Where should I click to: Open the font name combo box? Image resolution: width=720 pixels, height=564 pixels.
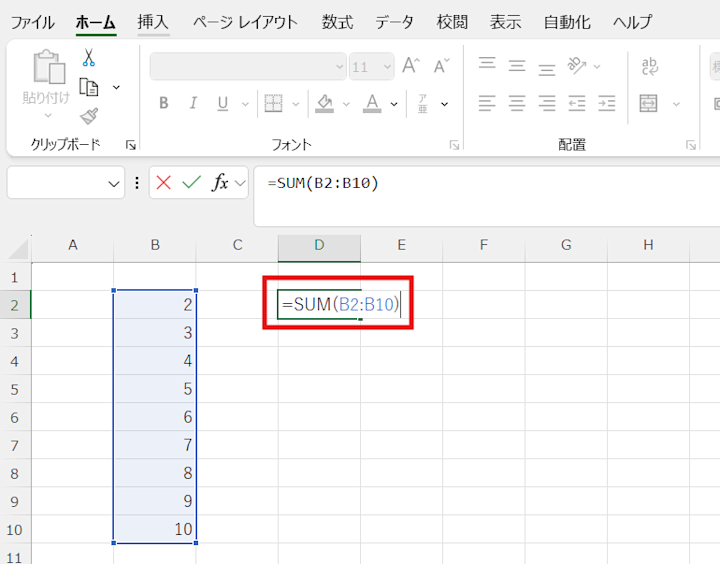tap(248, 67)
